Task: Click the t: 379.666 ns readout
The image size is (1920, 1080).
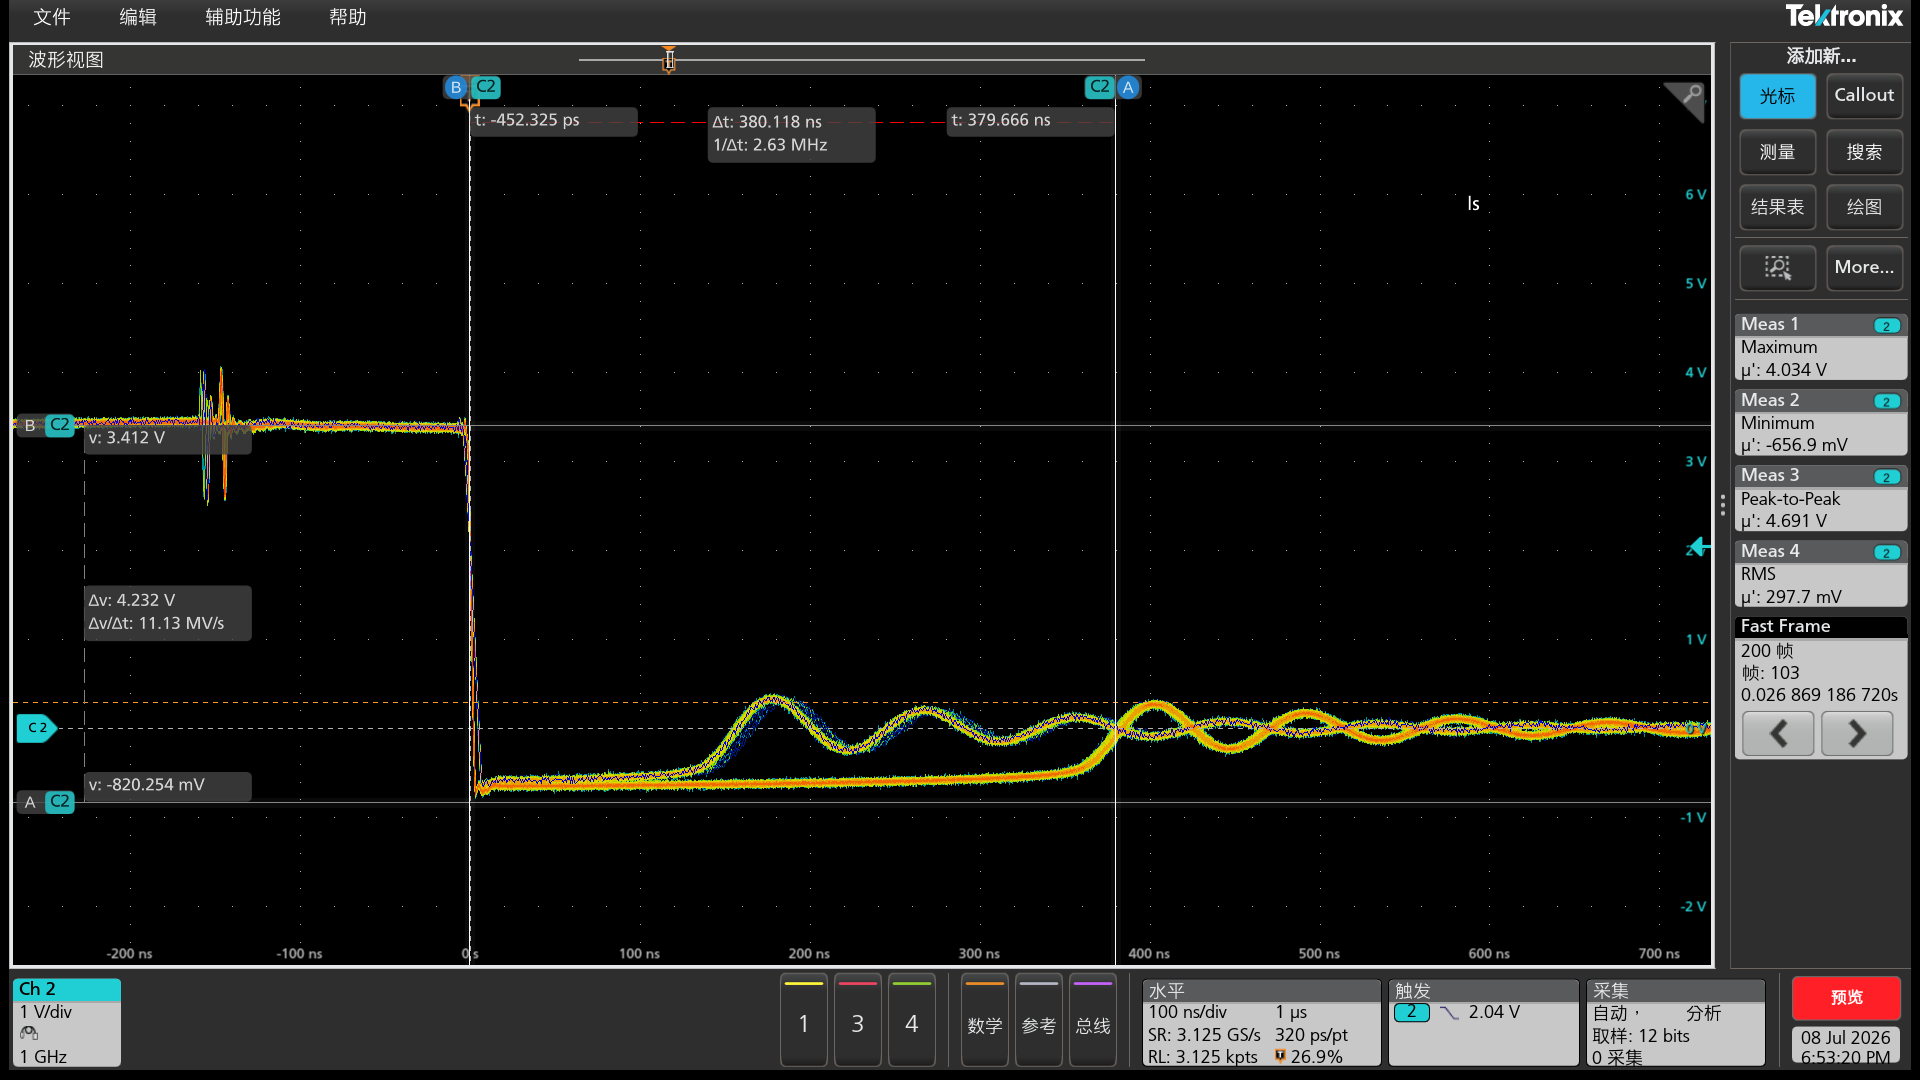Action: coord(1030,120)
